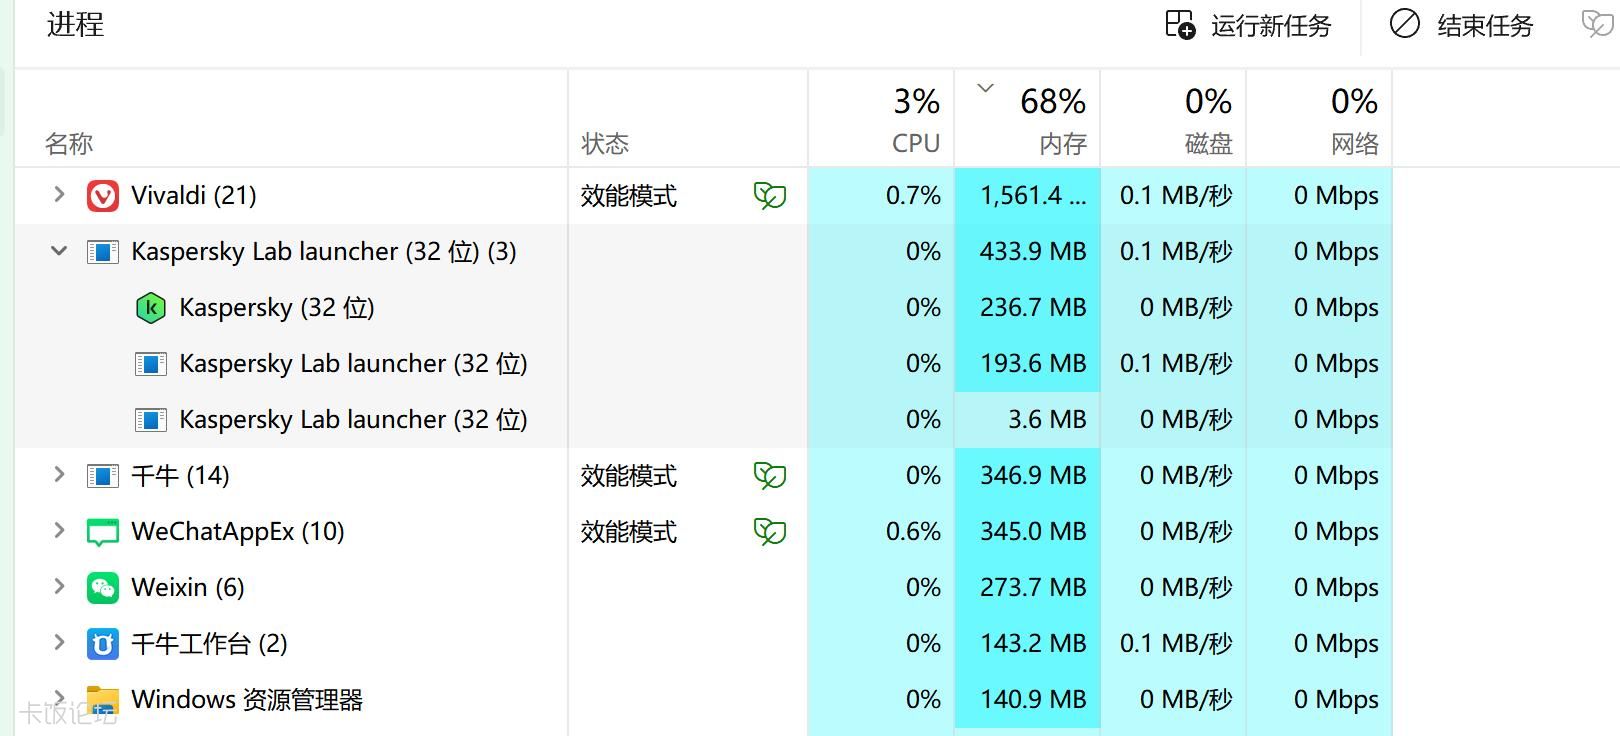The height and width of the screenshot is (736, 1620).
Task: Sort processes by 状态 column
Action: [688, 118]
